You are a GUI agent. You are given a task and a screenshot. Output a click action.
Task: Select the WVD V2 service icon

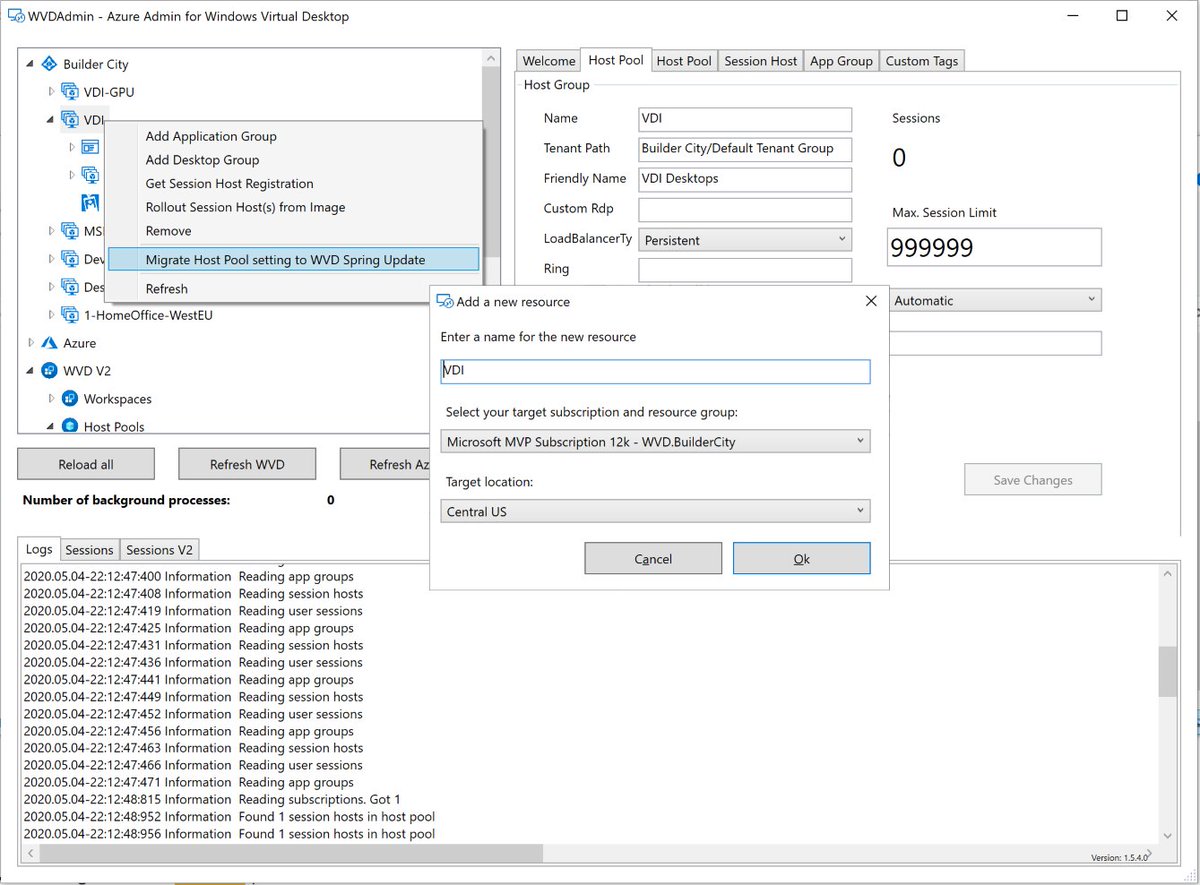48,370
